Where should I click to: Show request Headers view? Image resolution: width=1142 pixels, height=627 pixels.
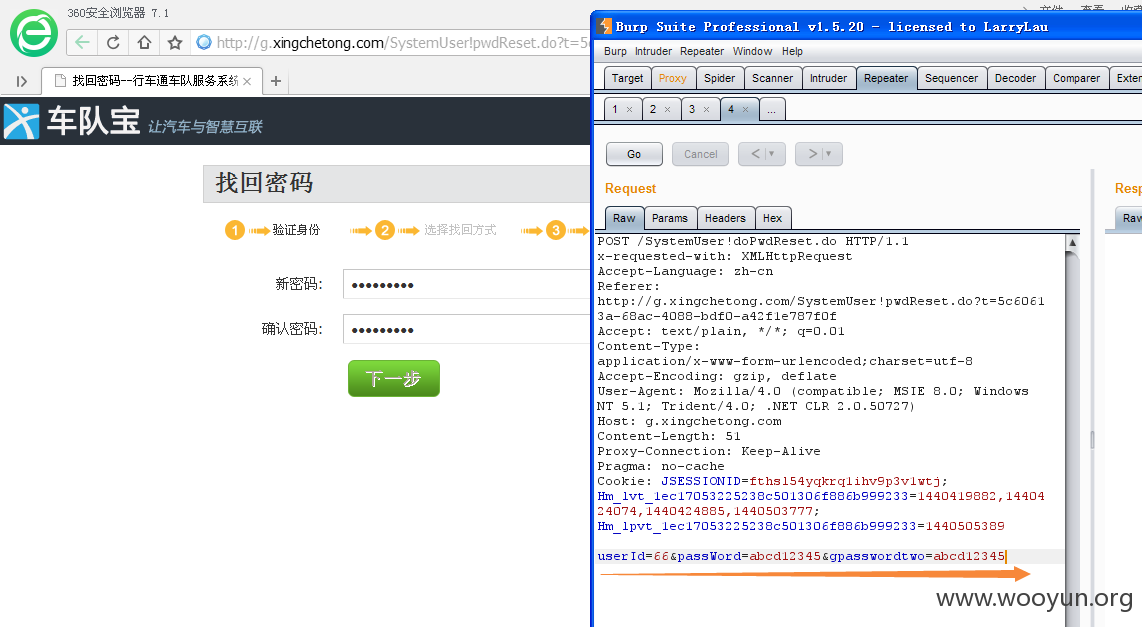coord(725,218)
